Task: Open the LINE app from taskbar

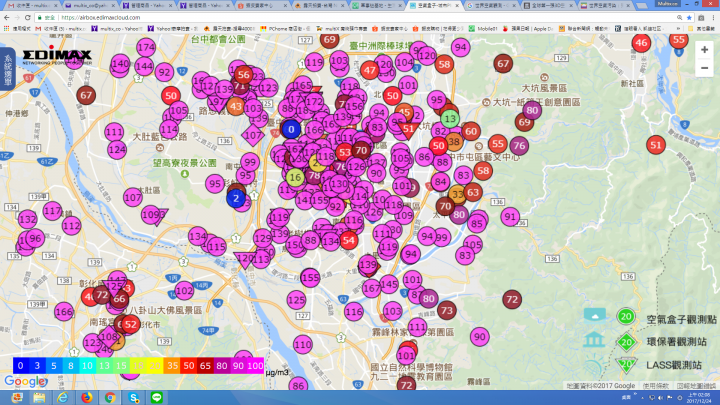Action: tap(157, 397)
